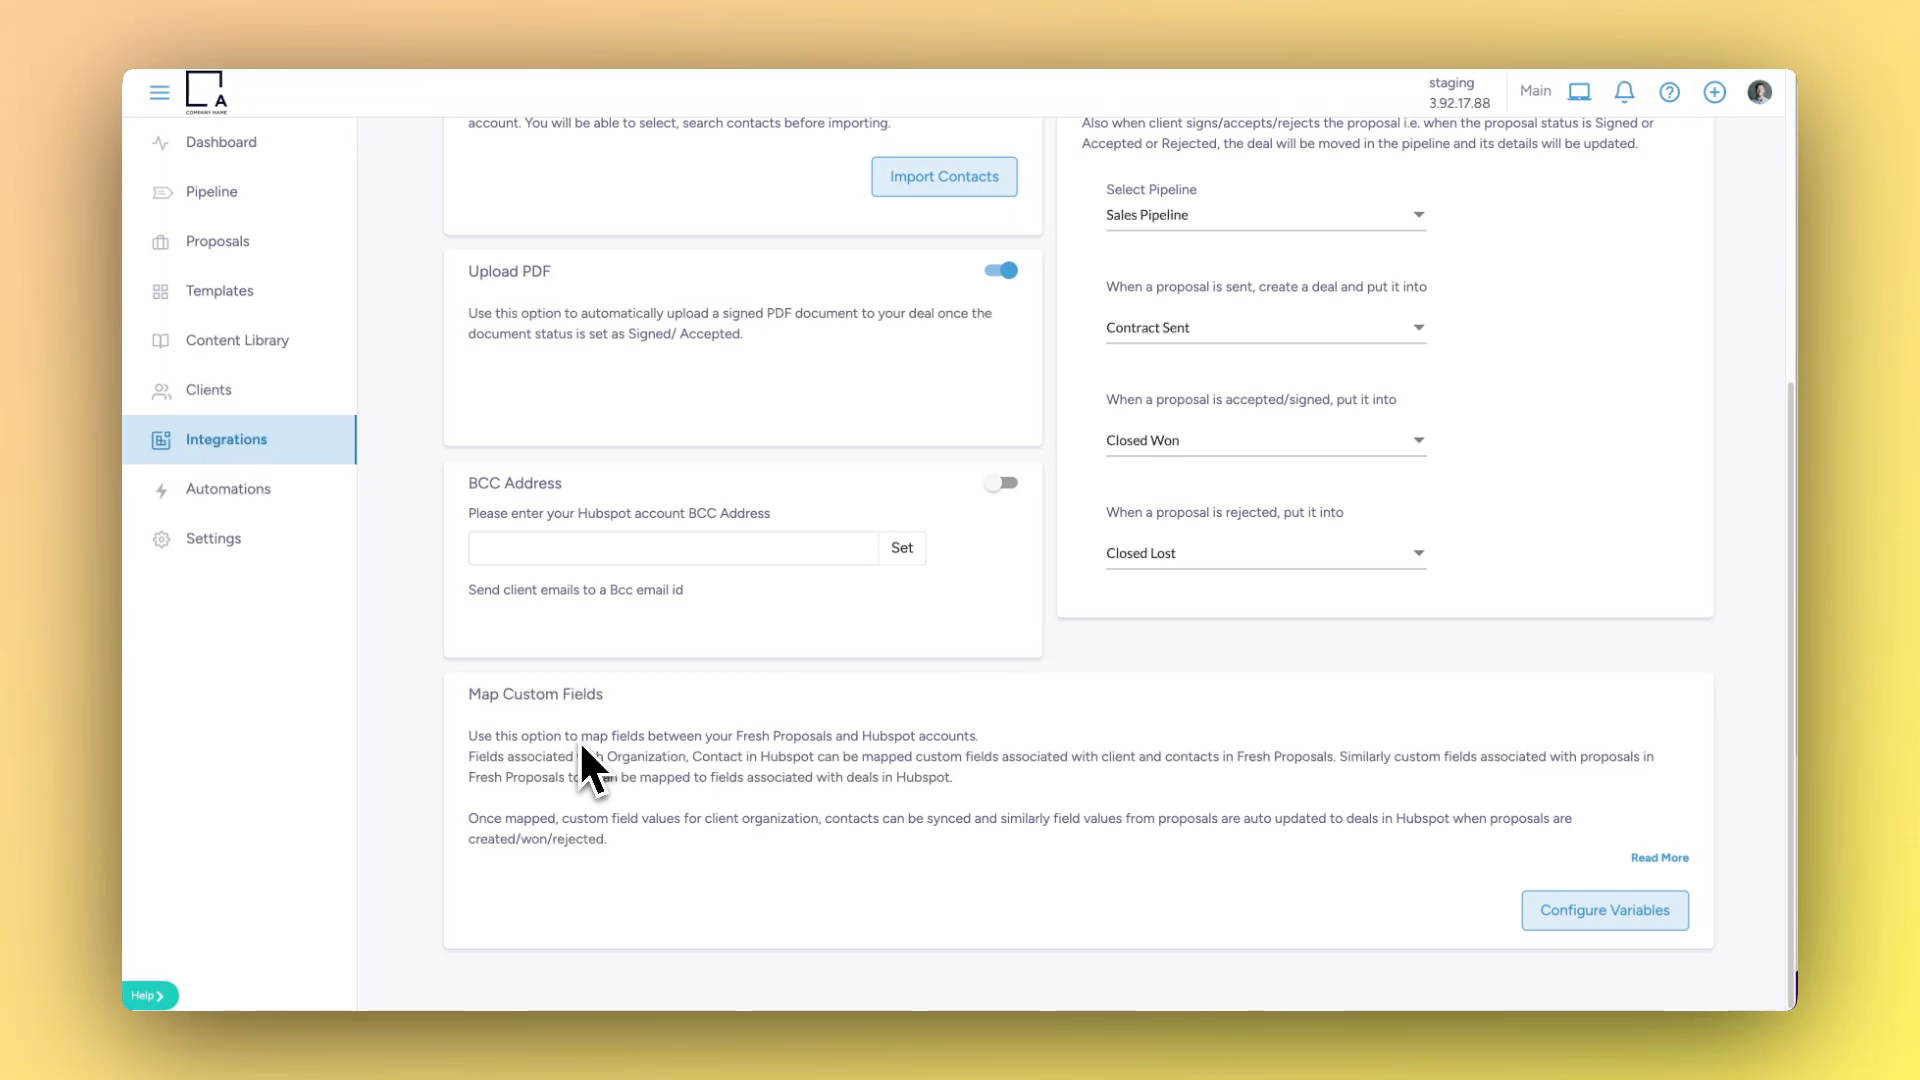Click the company logo icon
The image size is (1920, 1080).
pos(206,92)
